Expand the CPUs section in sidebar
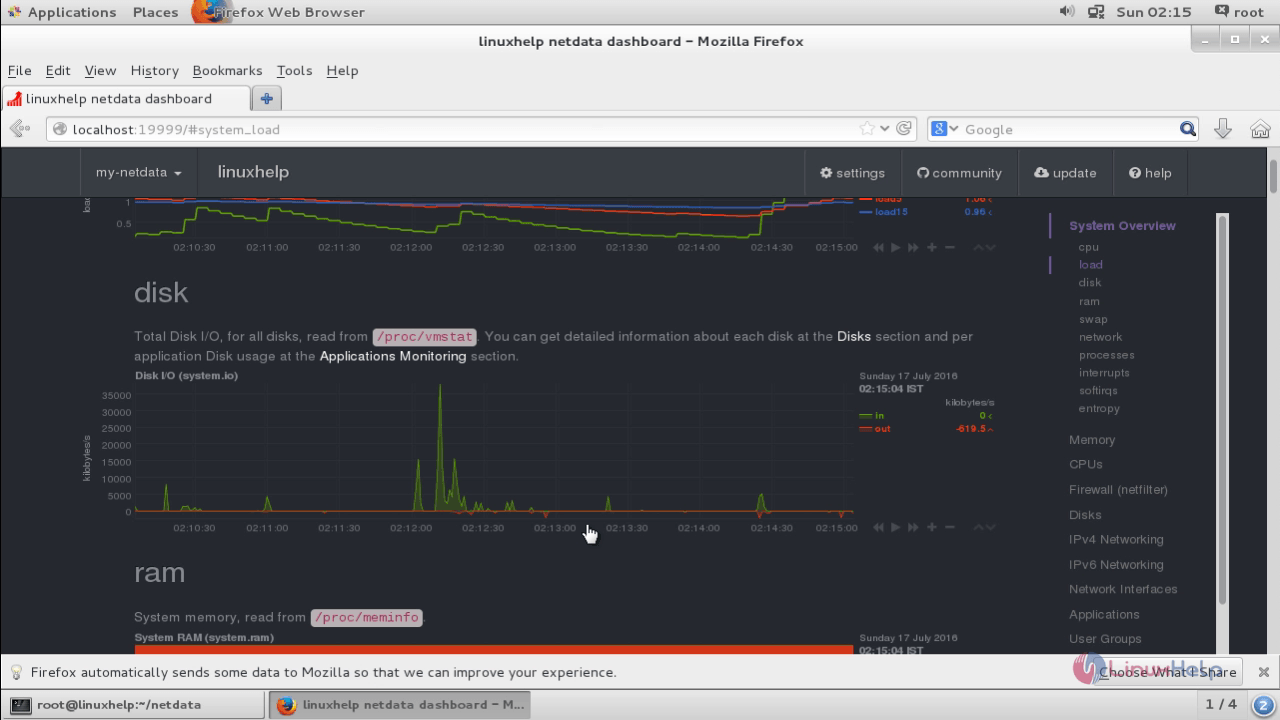The height and width of the screenshot is (720, 1280). 1086,464
